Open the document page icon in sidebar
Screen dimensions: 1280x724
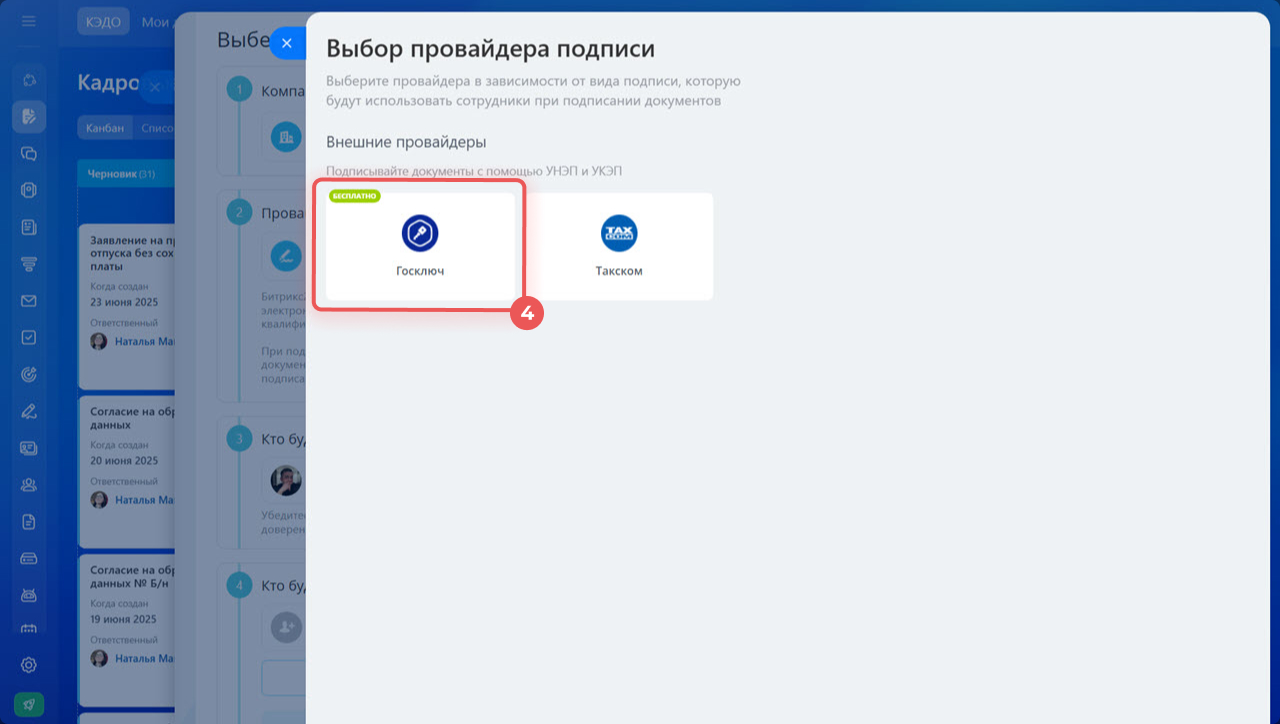click(x=29, y=522)
